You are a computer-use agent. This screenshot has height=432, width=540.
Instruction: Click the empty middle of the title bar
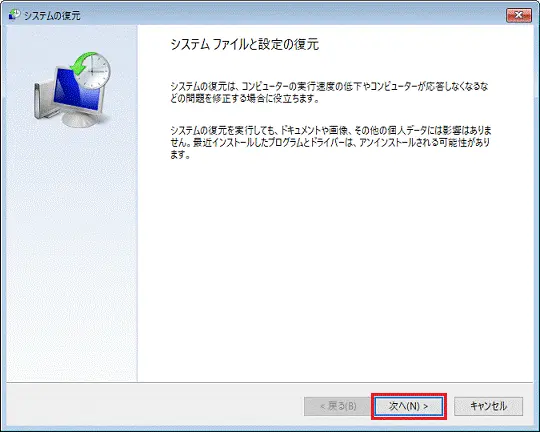(x=293, y=15)
